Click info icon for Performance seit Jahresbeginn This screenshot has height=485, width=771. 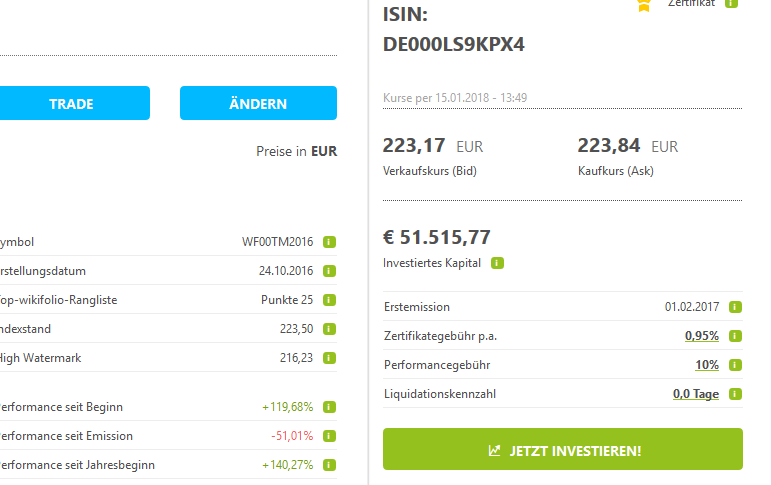[329, 465]
